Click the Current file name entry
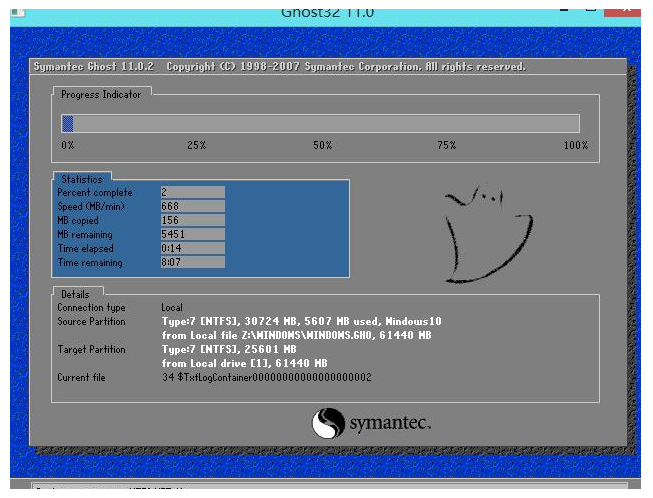653x498 pixels. pos(266,378)
